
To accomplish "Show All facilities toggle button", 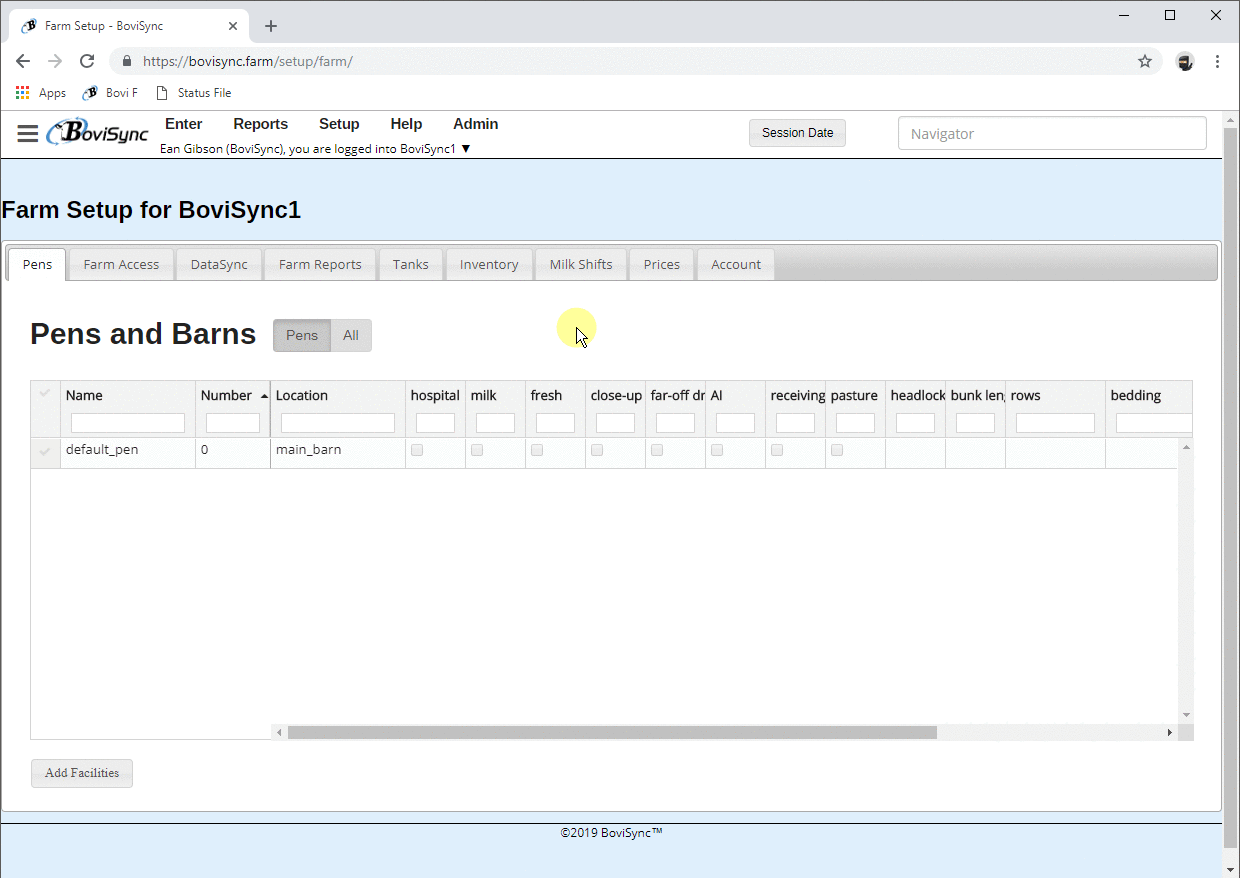I will [351, 335].
